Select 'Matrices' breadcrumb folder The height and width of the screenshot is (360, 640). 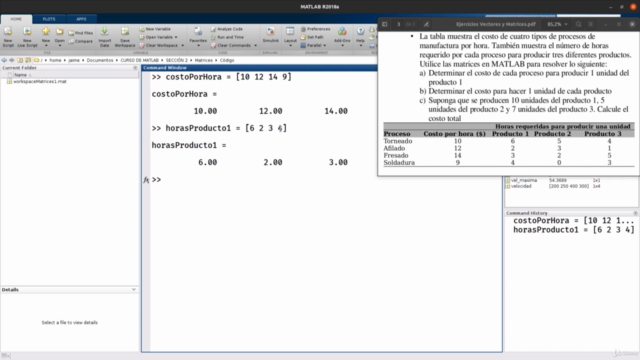(204, 60)
